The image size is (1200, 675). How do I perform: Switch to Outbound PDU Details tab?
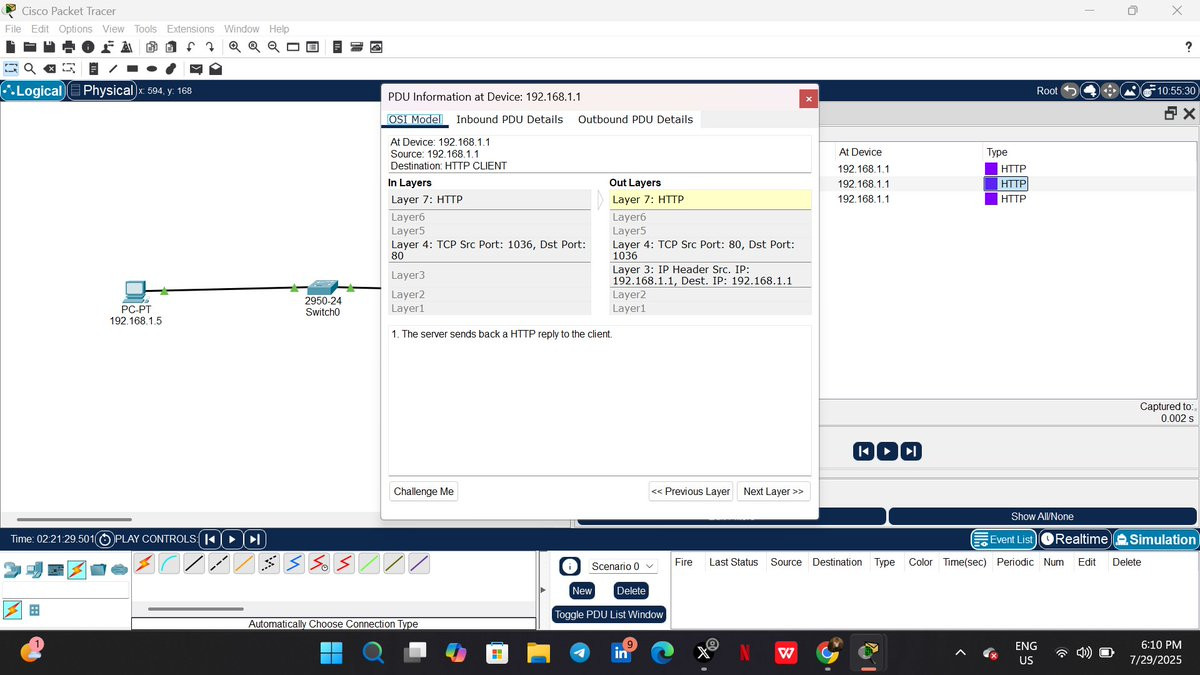(635, 119)
